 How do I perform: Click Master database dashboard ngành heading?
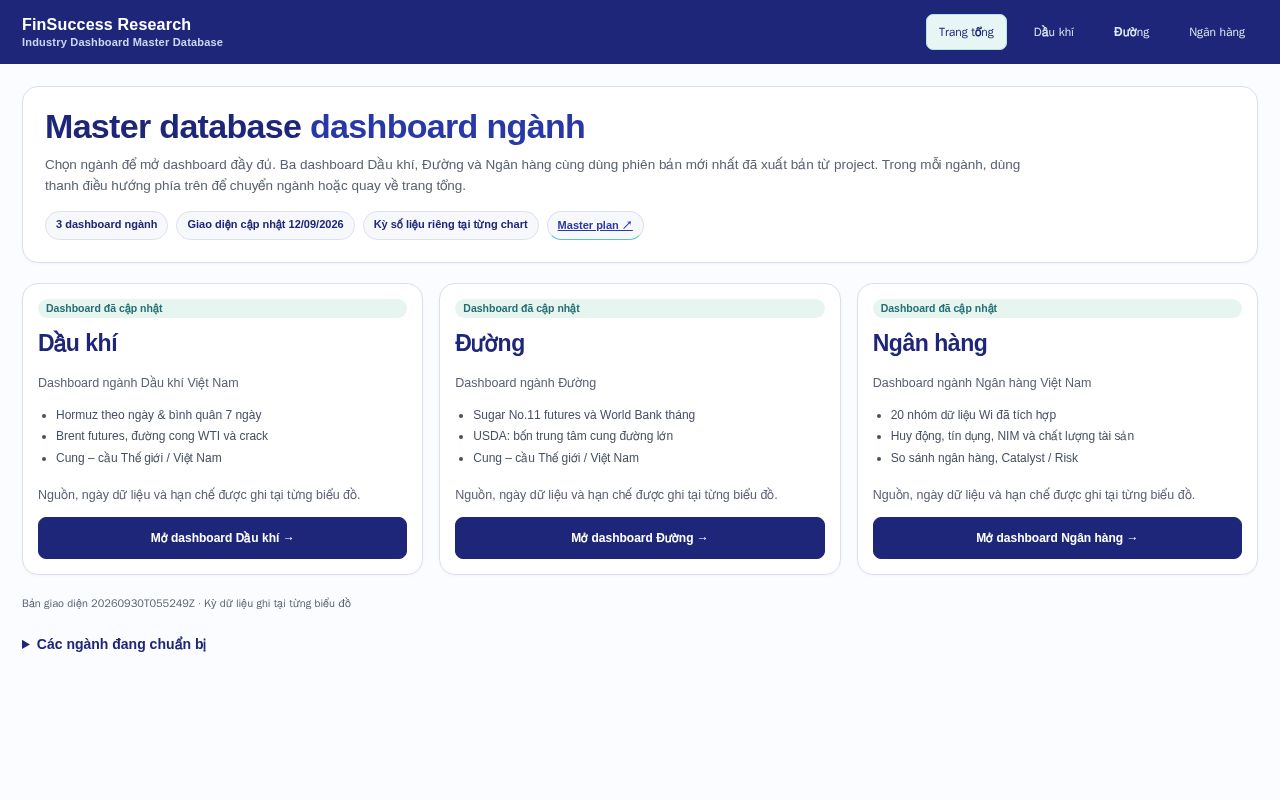315,127
